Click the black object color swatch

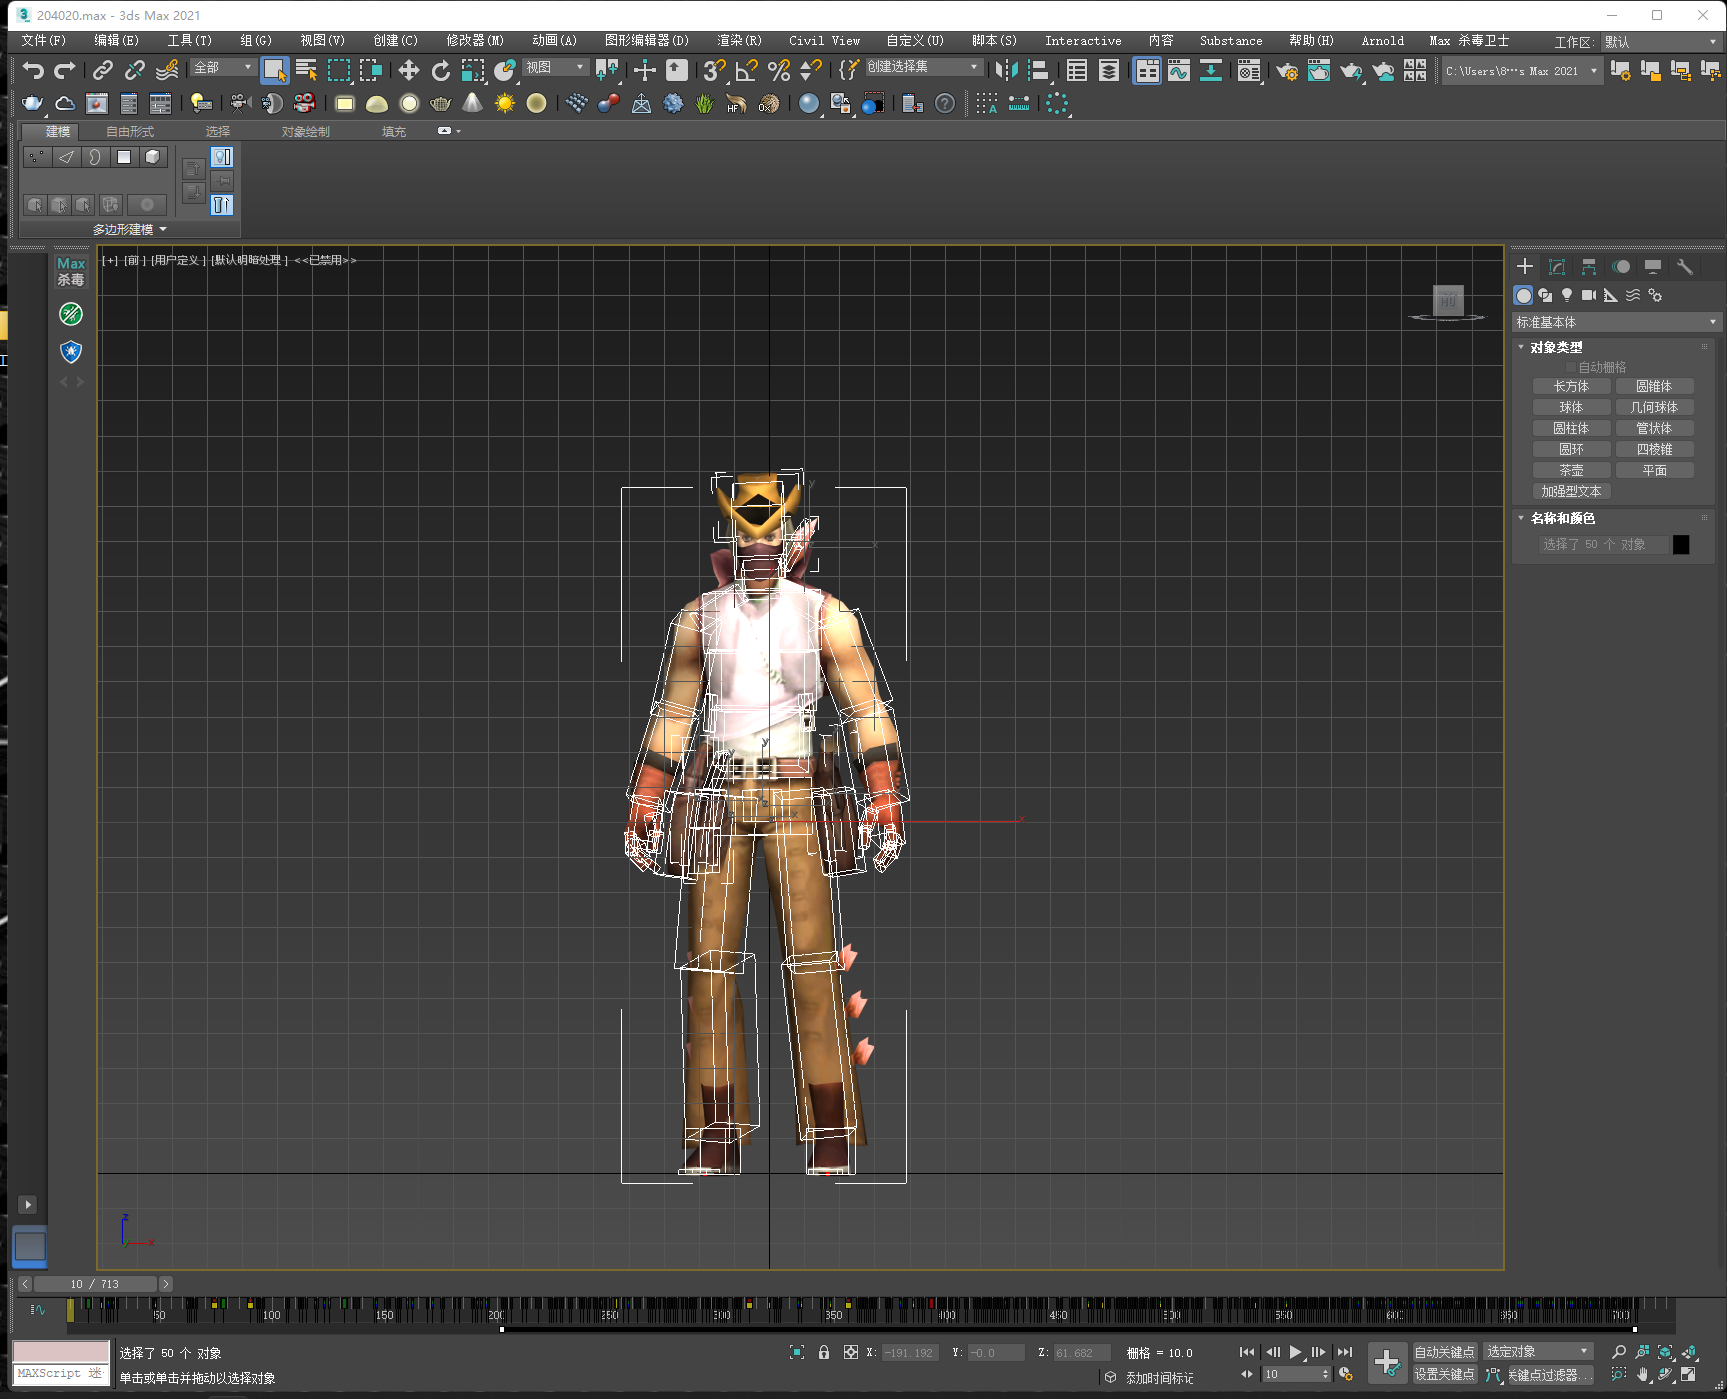coord(1681,544)
